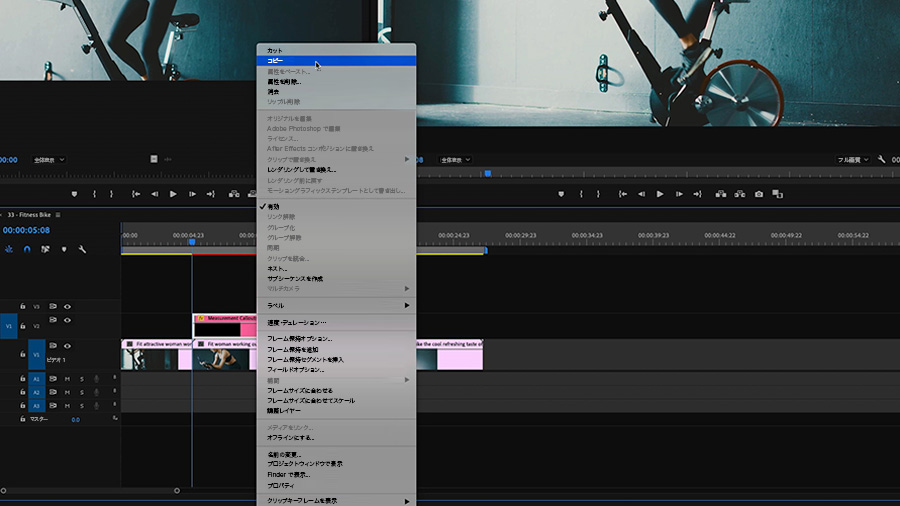The height and width of the screenshot is (506, 900).
Task: Toggle linked selection icon in timeline
Action: coord(45,250)
